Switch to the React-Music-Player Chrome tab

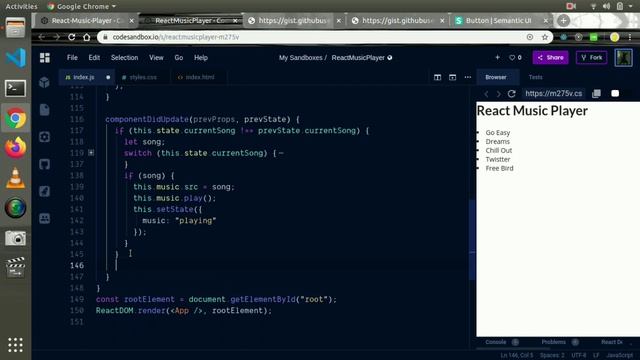pyautogui.click(x=86, y=20)
